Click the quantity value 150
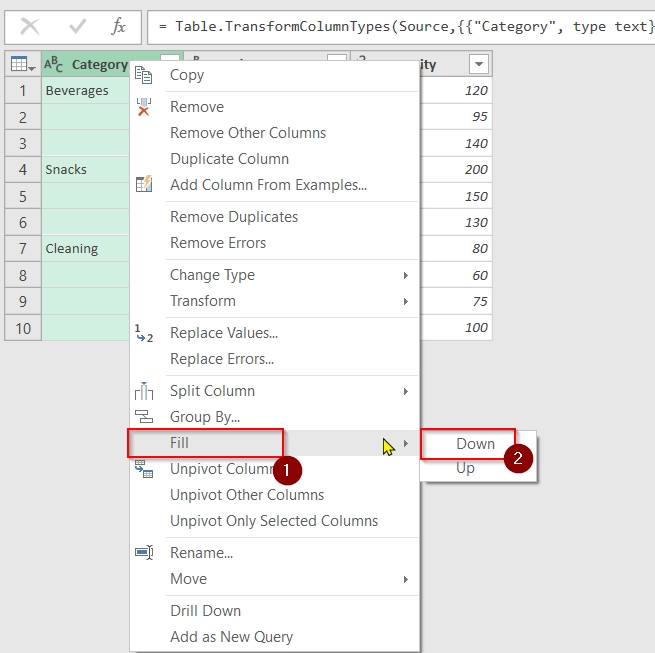The width and height of the screenshot is (655, 653). click(476, 196)
